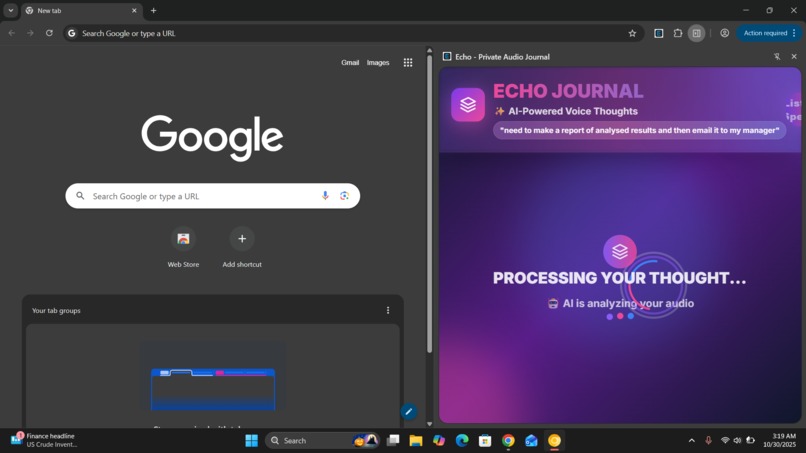Close the Echo side panel
This screenshot has height=453, width=806.
[794, 57]
